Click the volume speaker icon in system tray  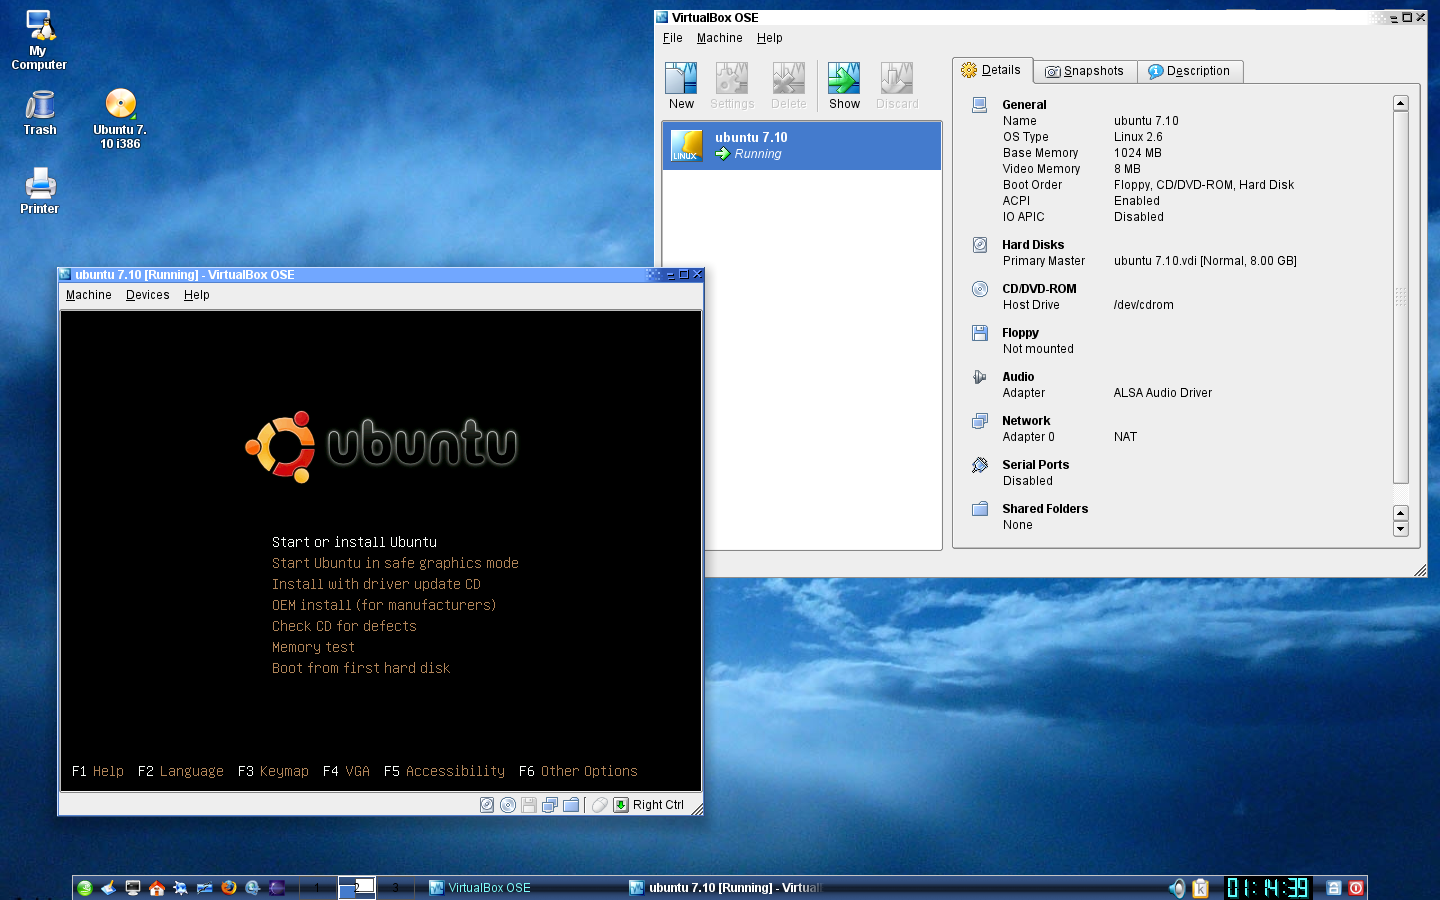coord(1178,888)
